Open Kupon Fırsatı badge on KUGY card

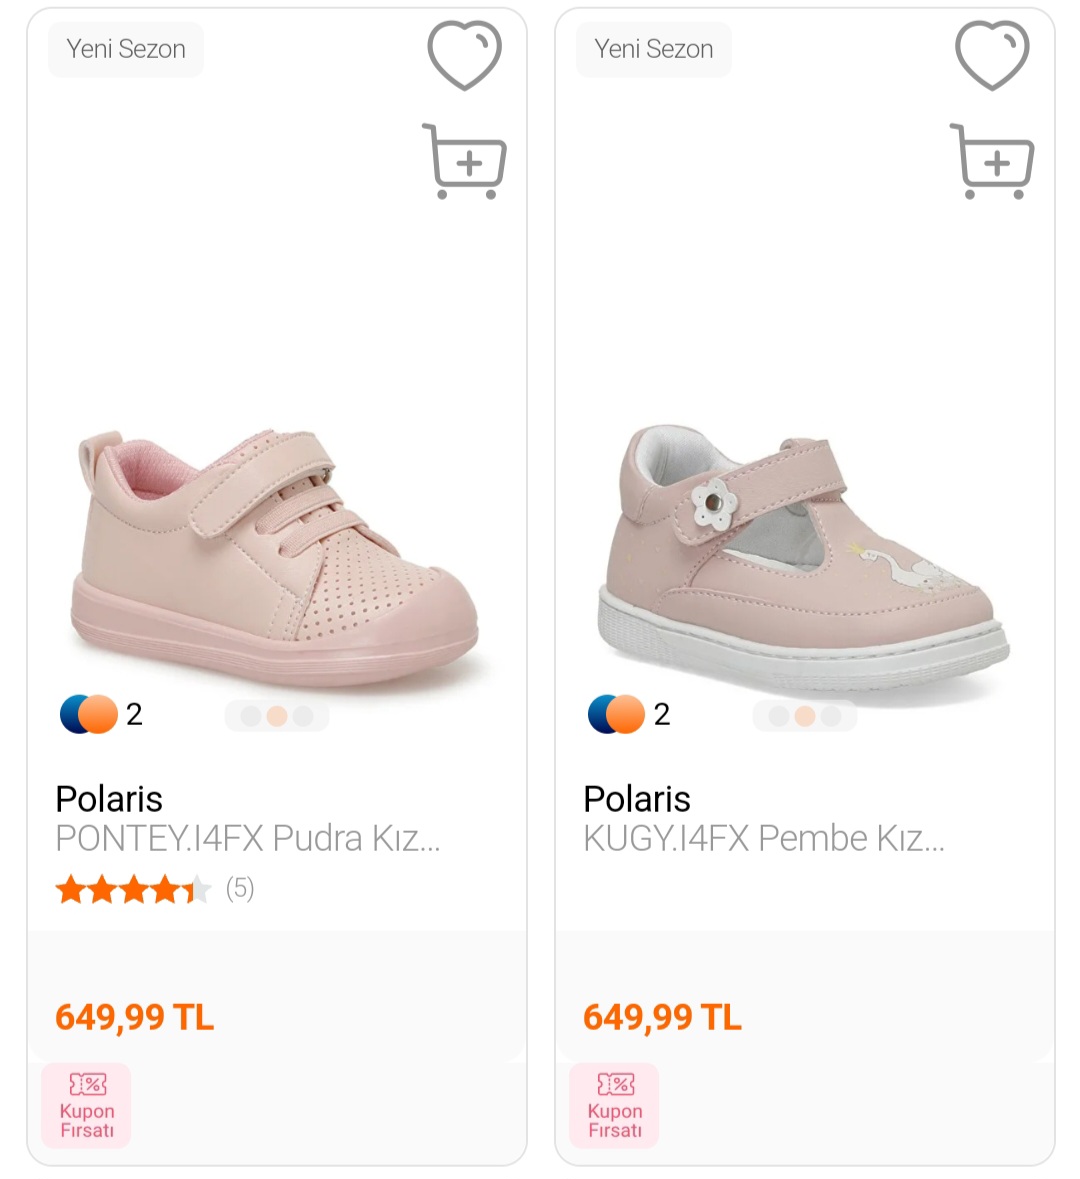click(x=614, y=1105)
